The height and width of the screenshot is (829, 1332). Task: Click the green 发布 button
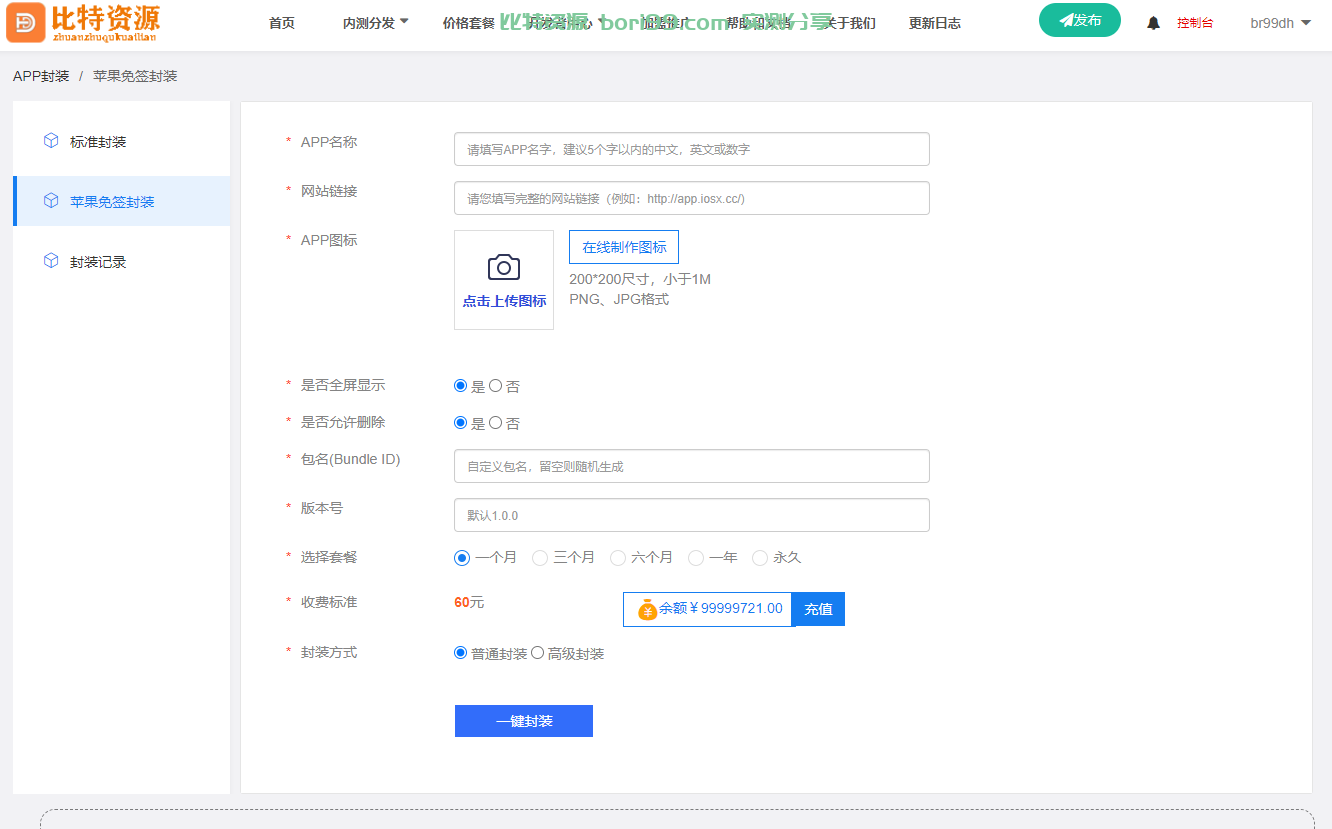pyautogui.click(x=1080, y=20)
